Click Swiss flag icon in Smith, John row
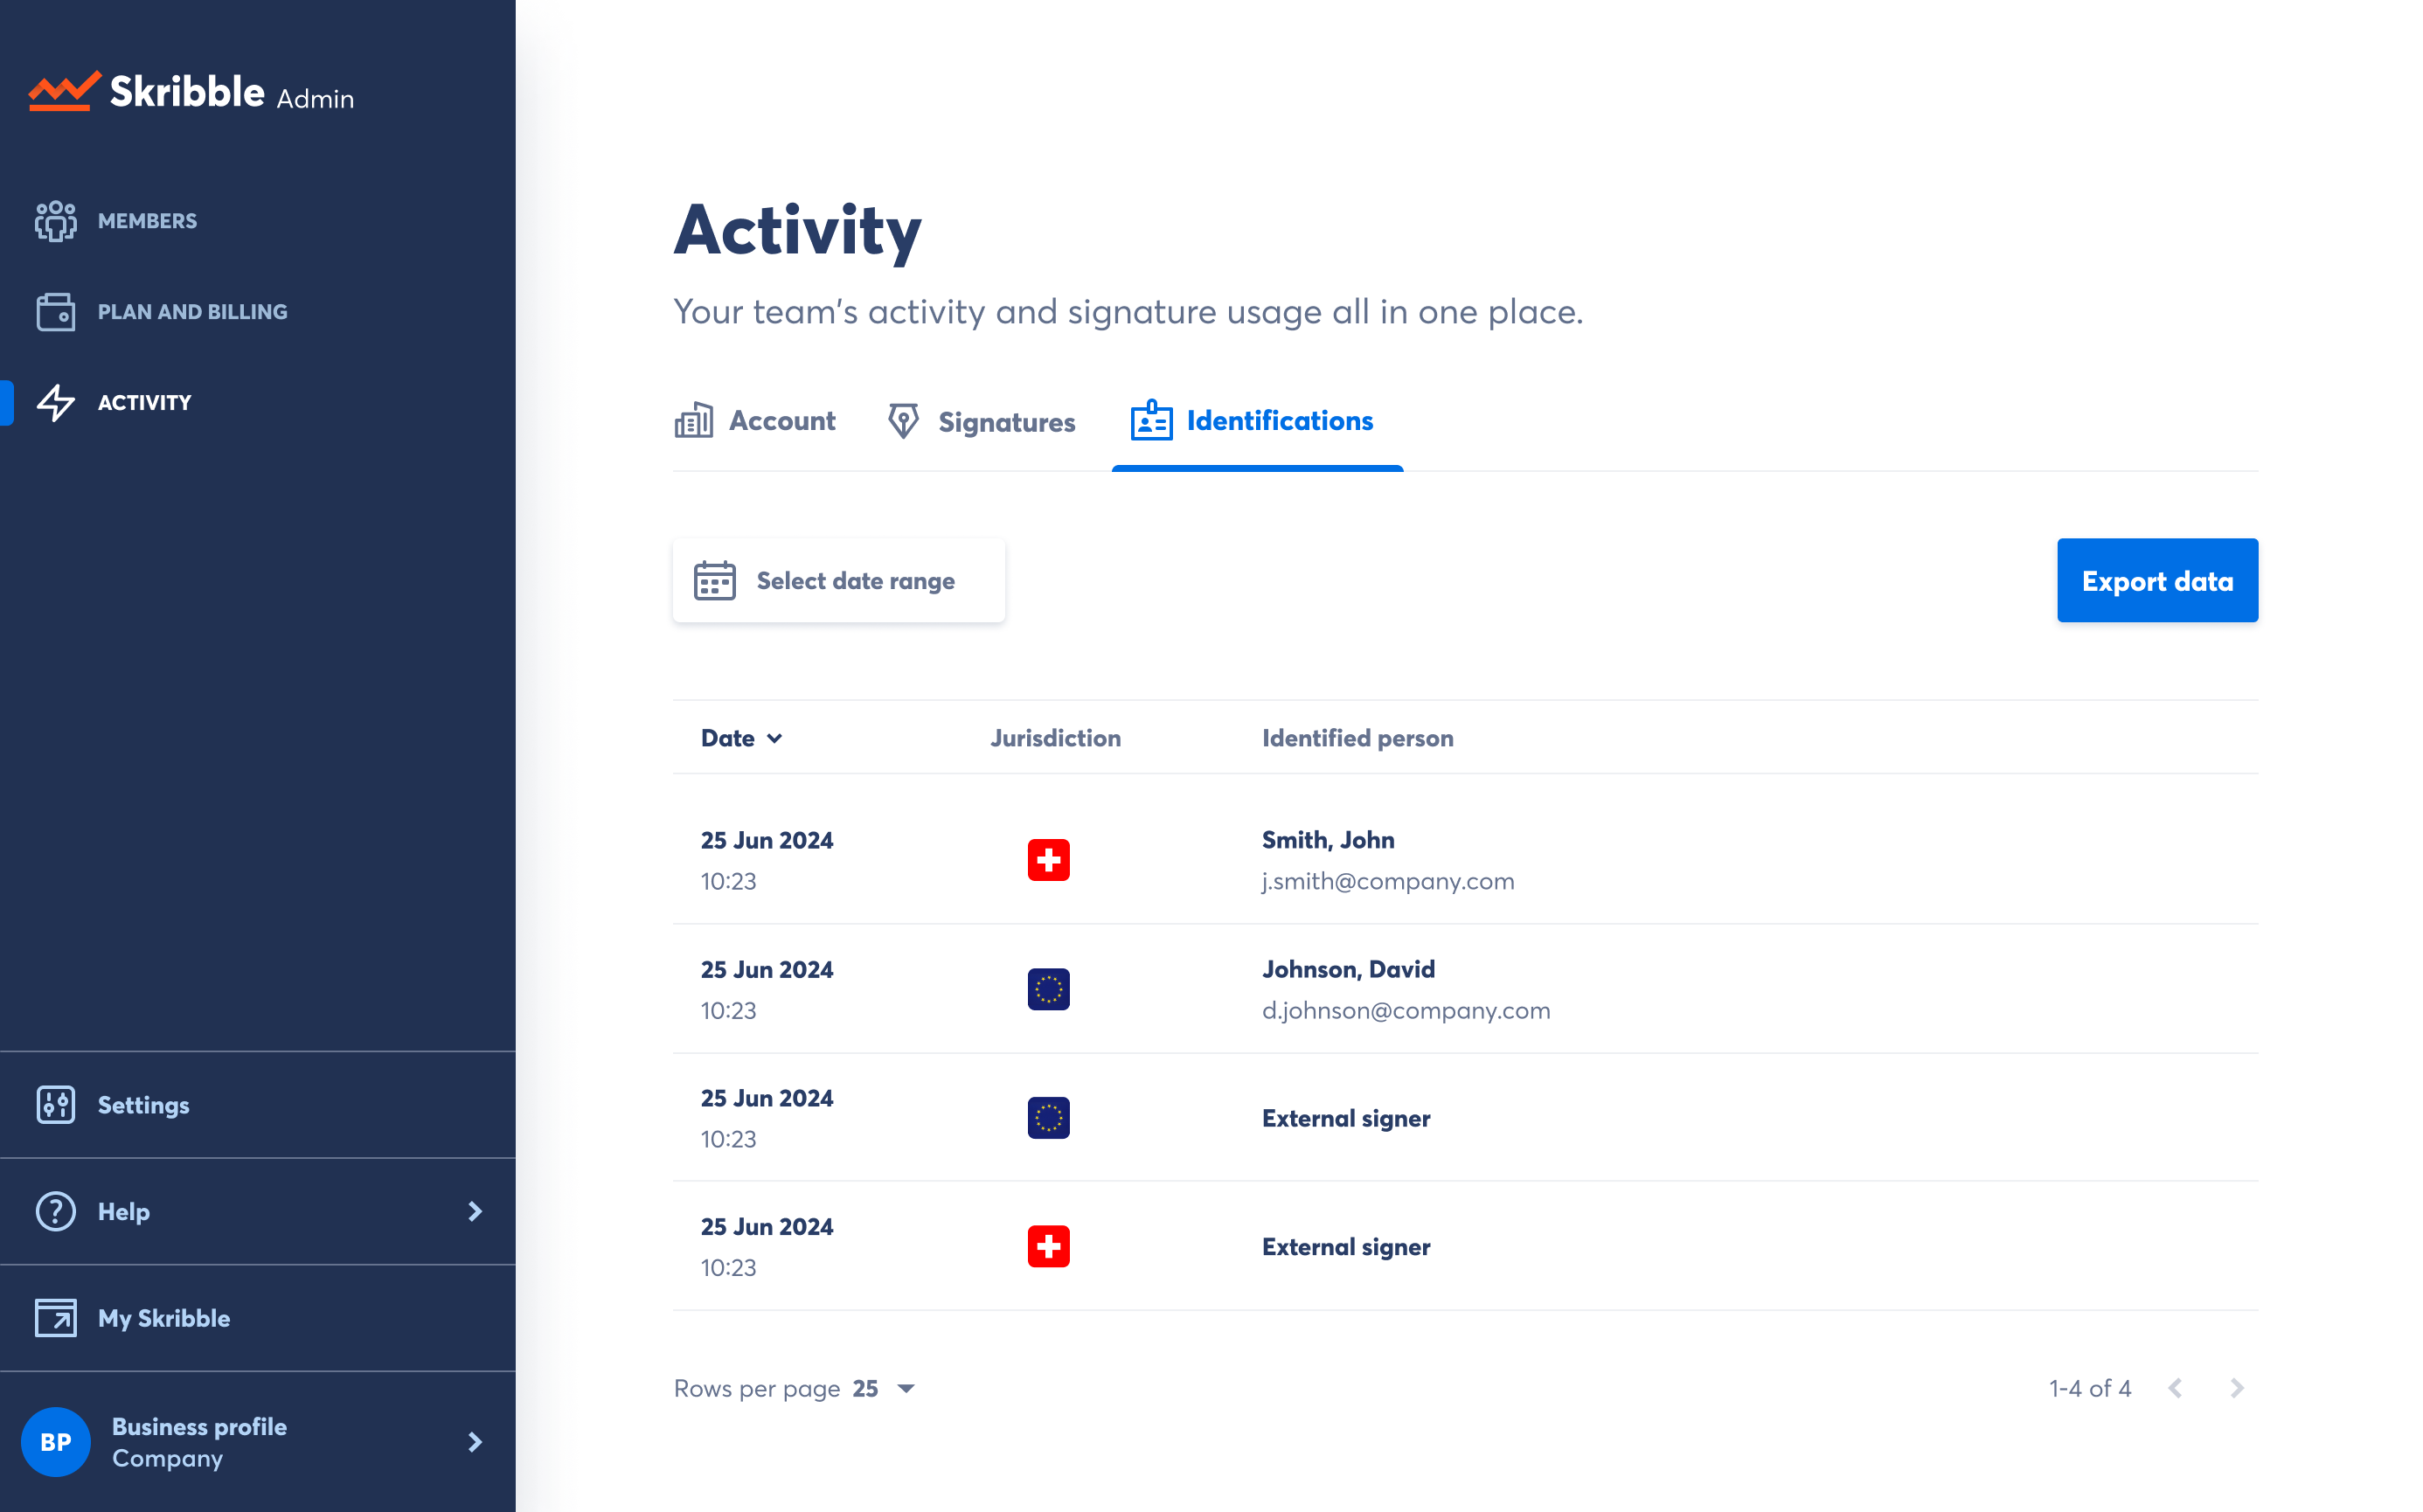Screen dimensions: 2423x1512 (x=1048, y=860)
